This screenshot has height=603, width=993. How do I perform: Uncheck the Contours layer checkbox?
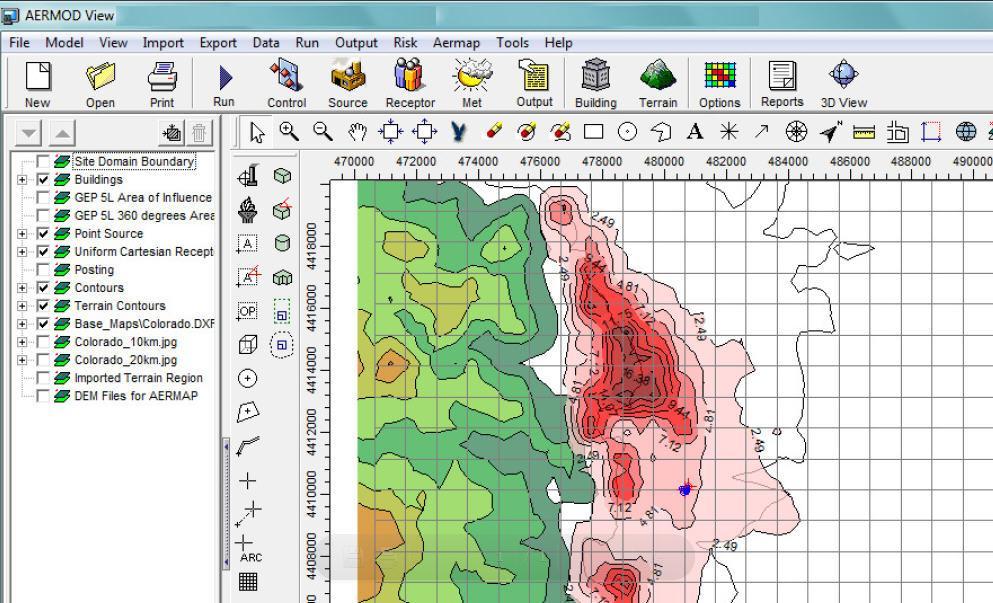pos(42,288)
